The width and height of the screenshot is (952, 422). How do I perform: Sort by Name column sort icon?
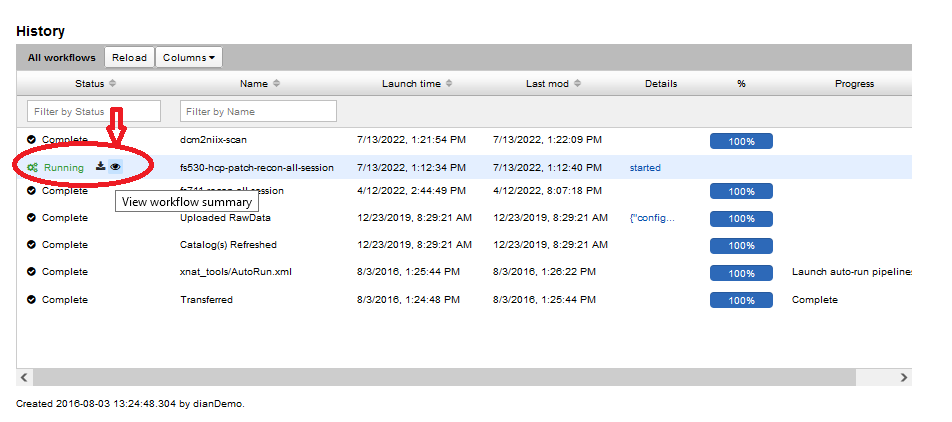click(x=276, y=84)
